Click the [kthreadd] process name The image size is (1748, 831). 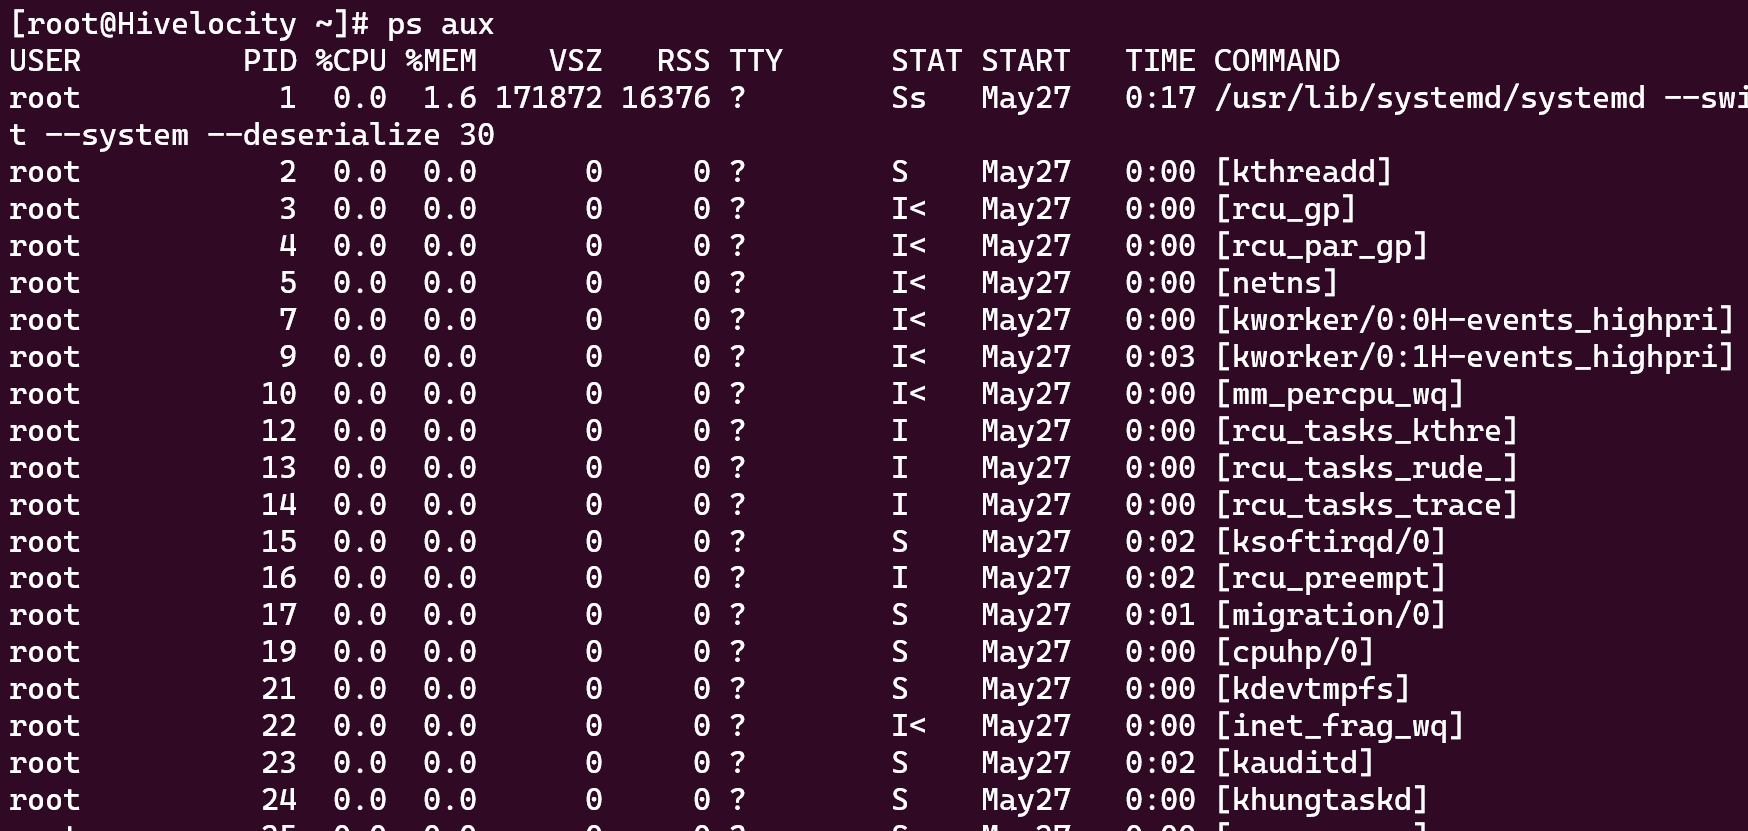pos(1303,172)
